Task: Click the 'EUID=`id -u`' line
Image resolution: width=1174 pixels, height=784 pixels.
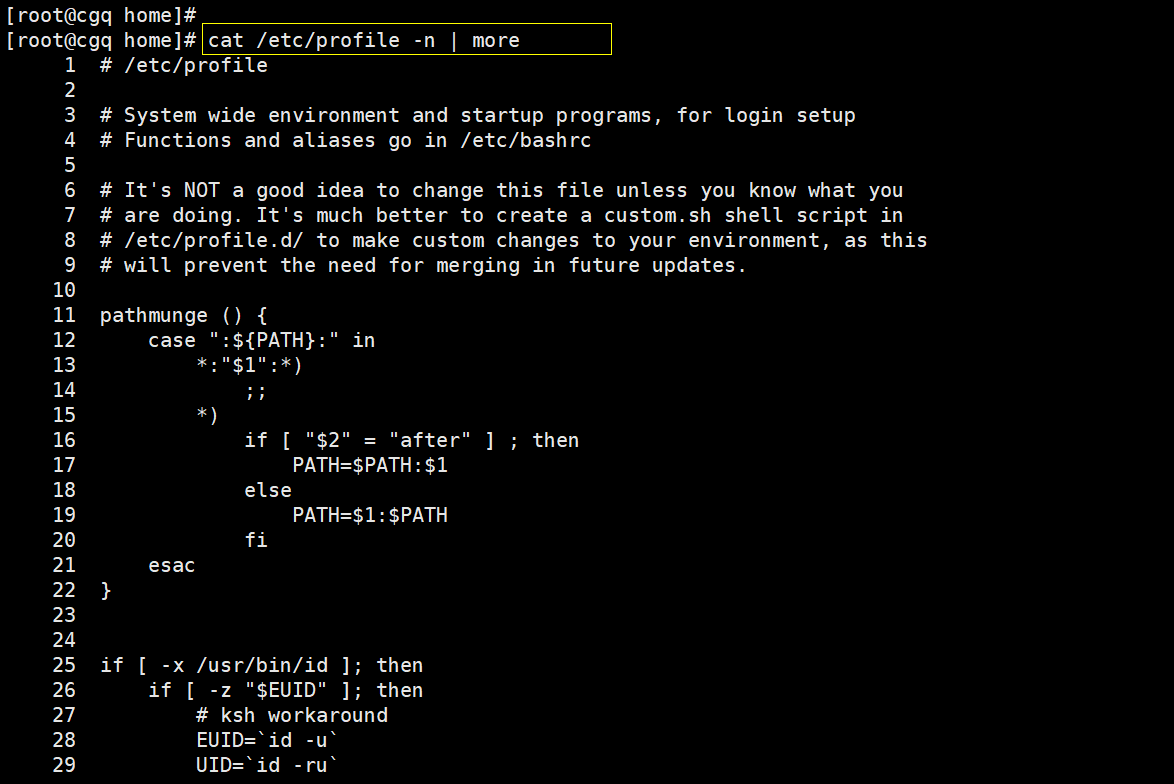Action: tap(268, 740)
